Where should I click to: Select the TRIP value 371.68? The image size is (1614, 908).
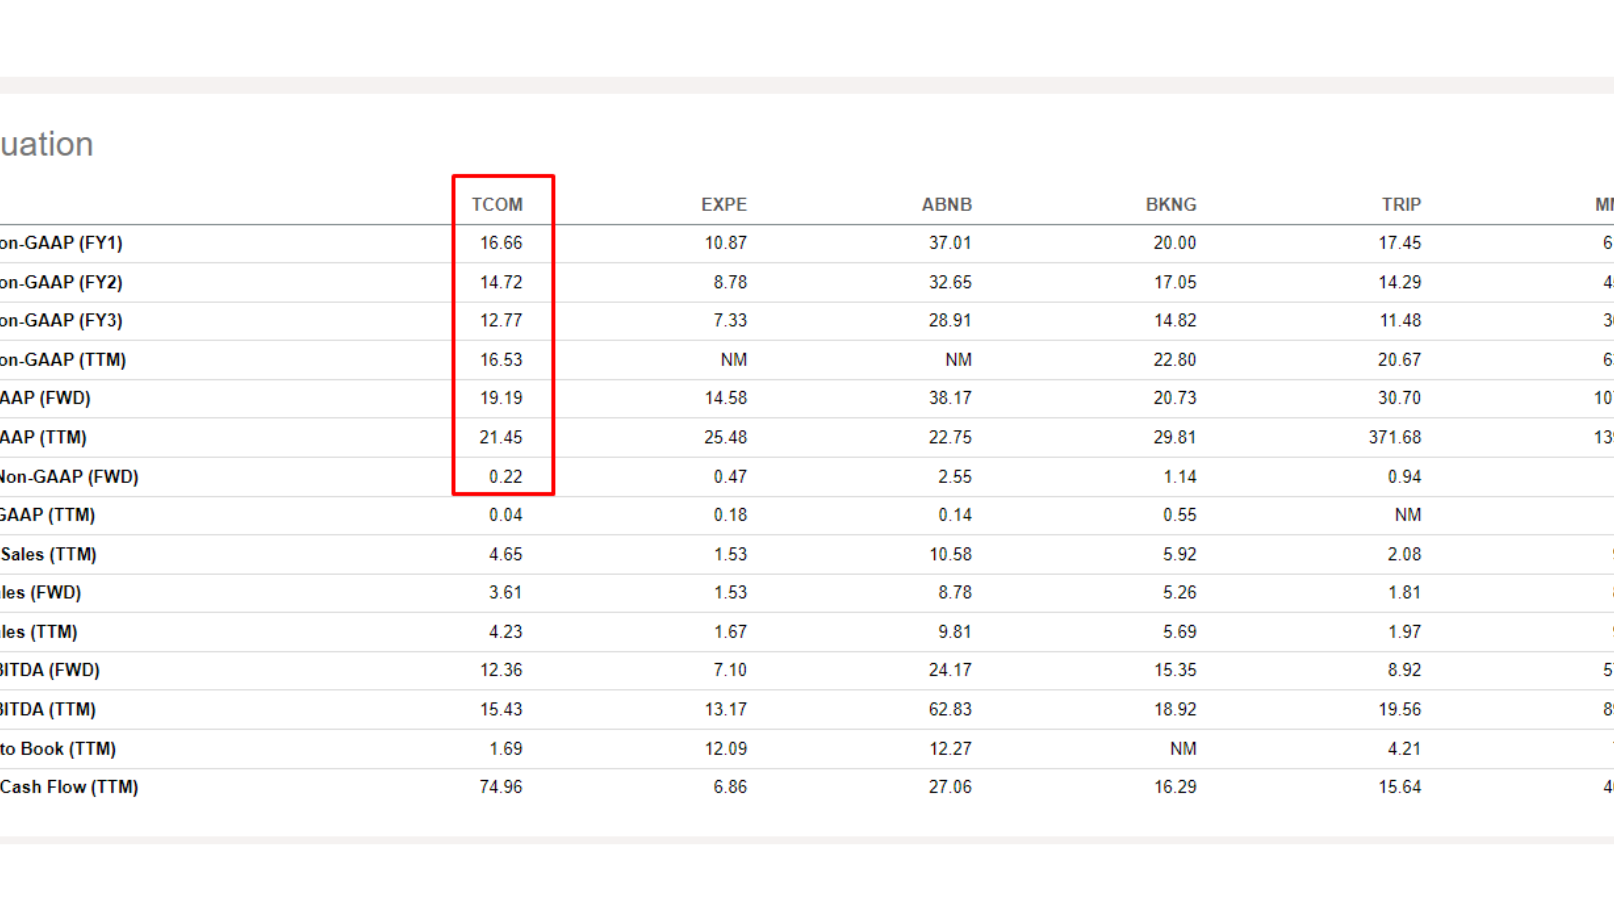point(1395,437)
